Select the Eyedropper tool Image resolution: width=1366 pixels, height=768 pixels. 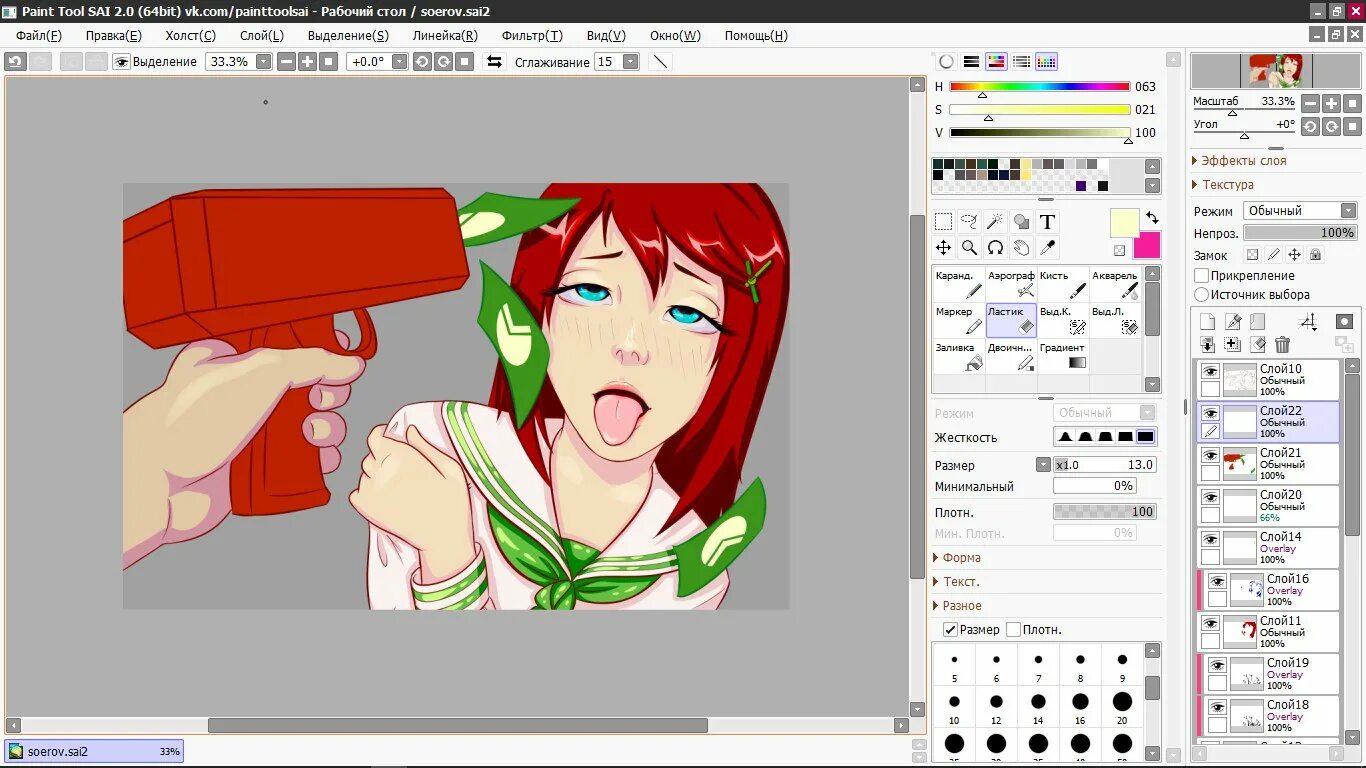1047,248
